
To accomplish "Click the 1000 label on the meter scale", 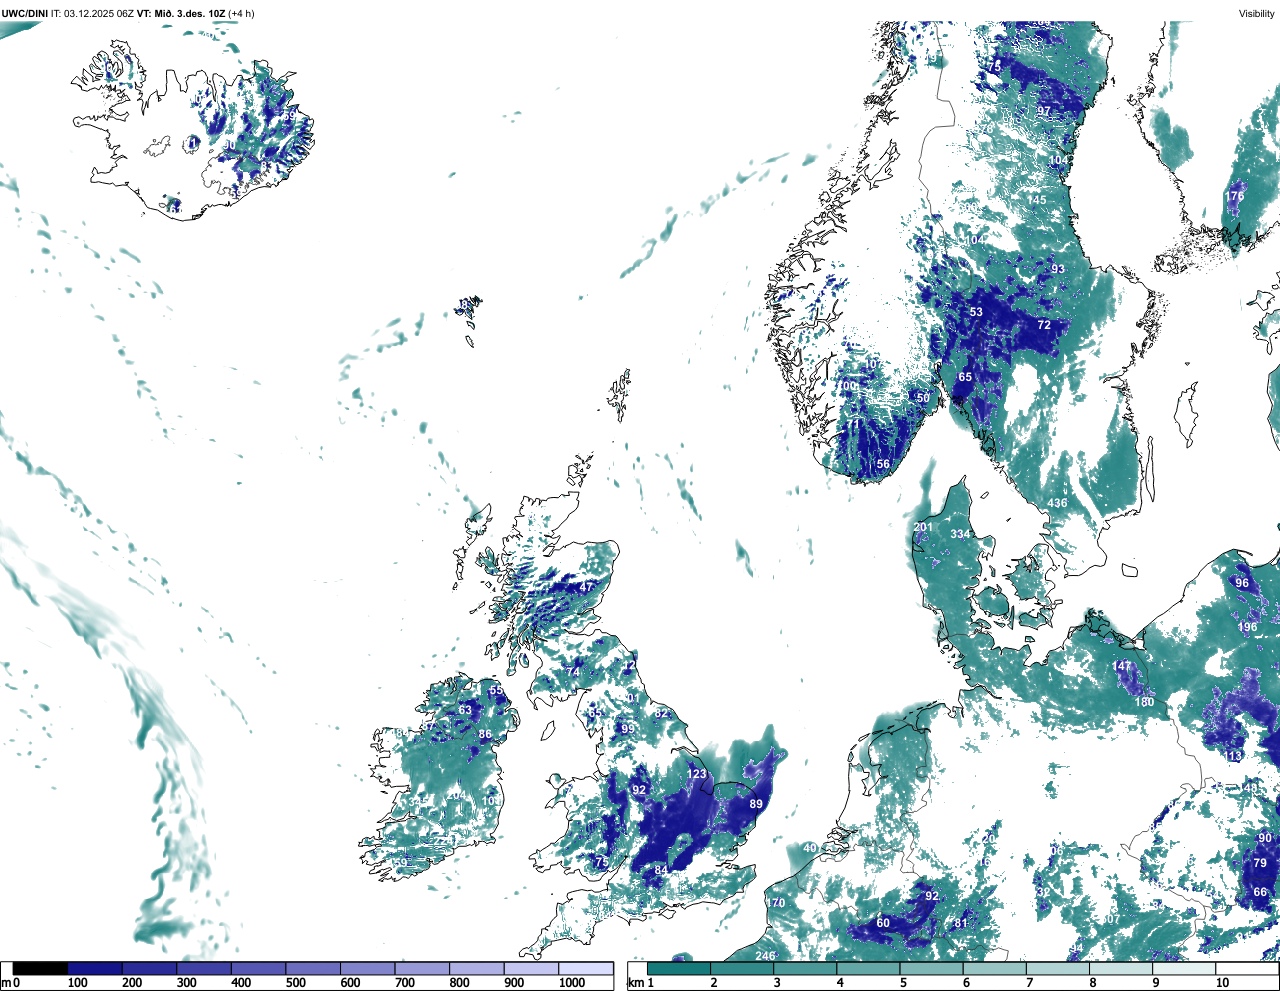I will coord(572,983).
